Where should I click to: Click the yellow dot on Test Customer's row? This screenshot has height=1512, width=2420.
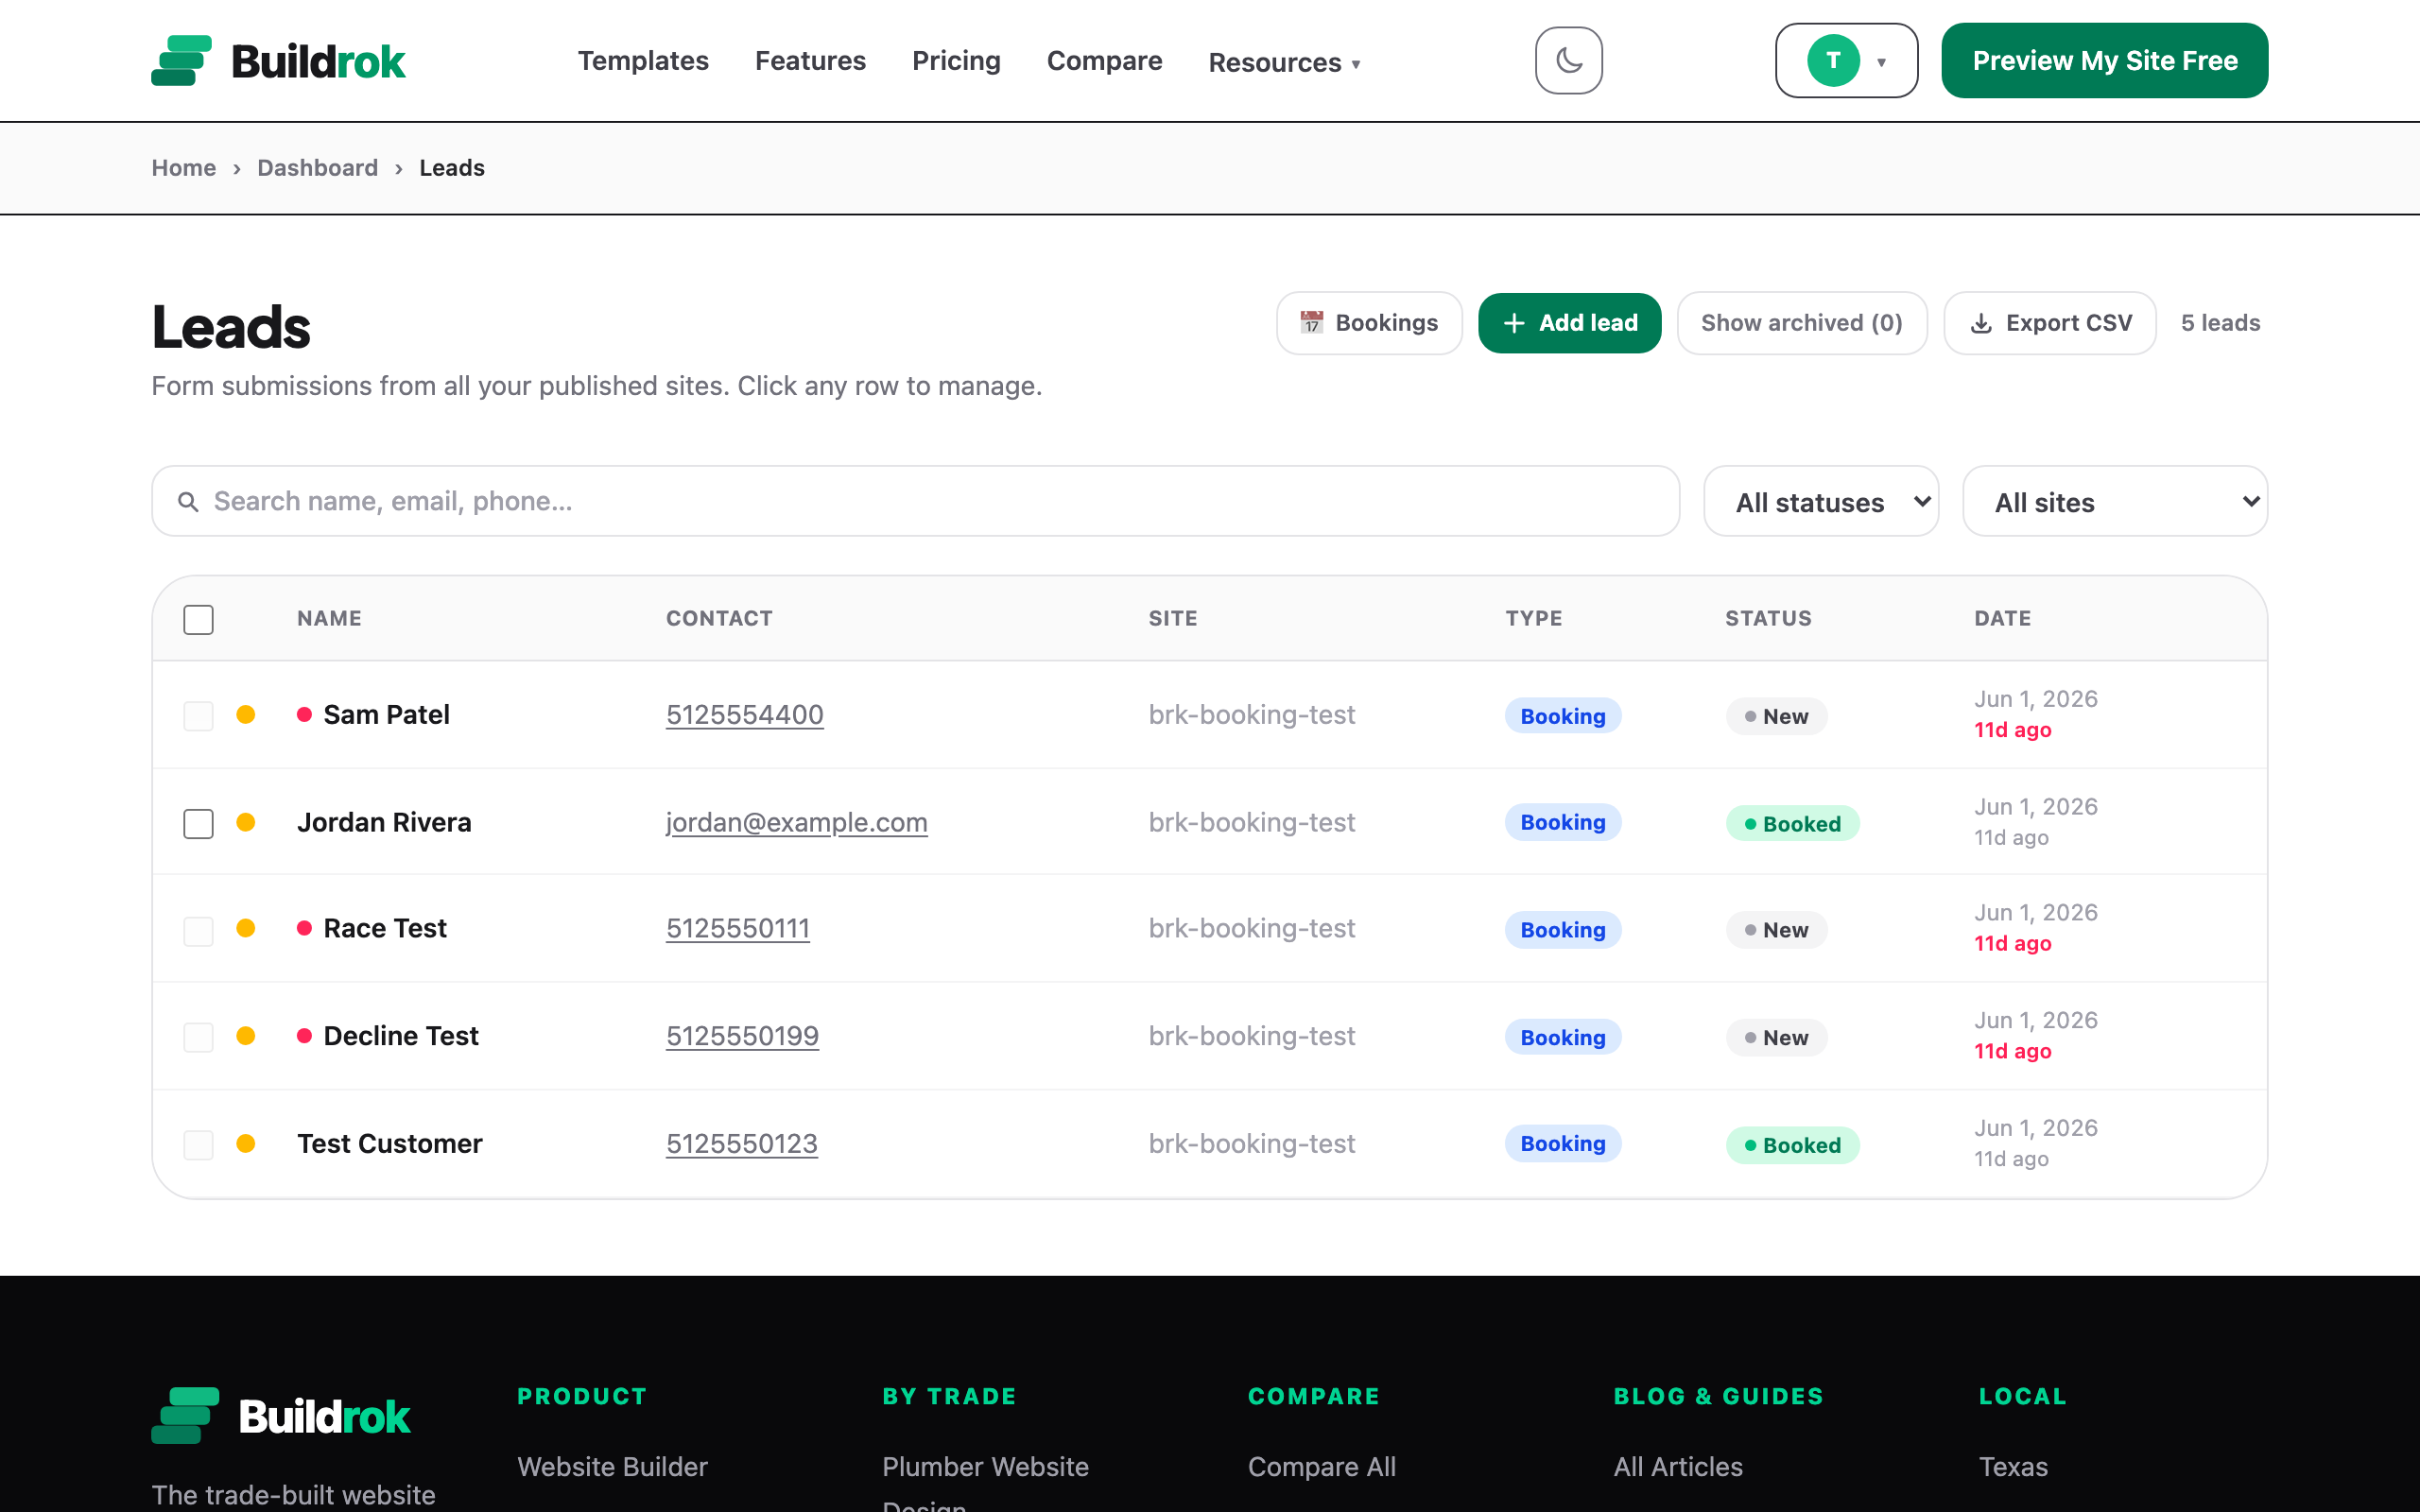pos(246,1143)
